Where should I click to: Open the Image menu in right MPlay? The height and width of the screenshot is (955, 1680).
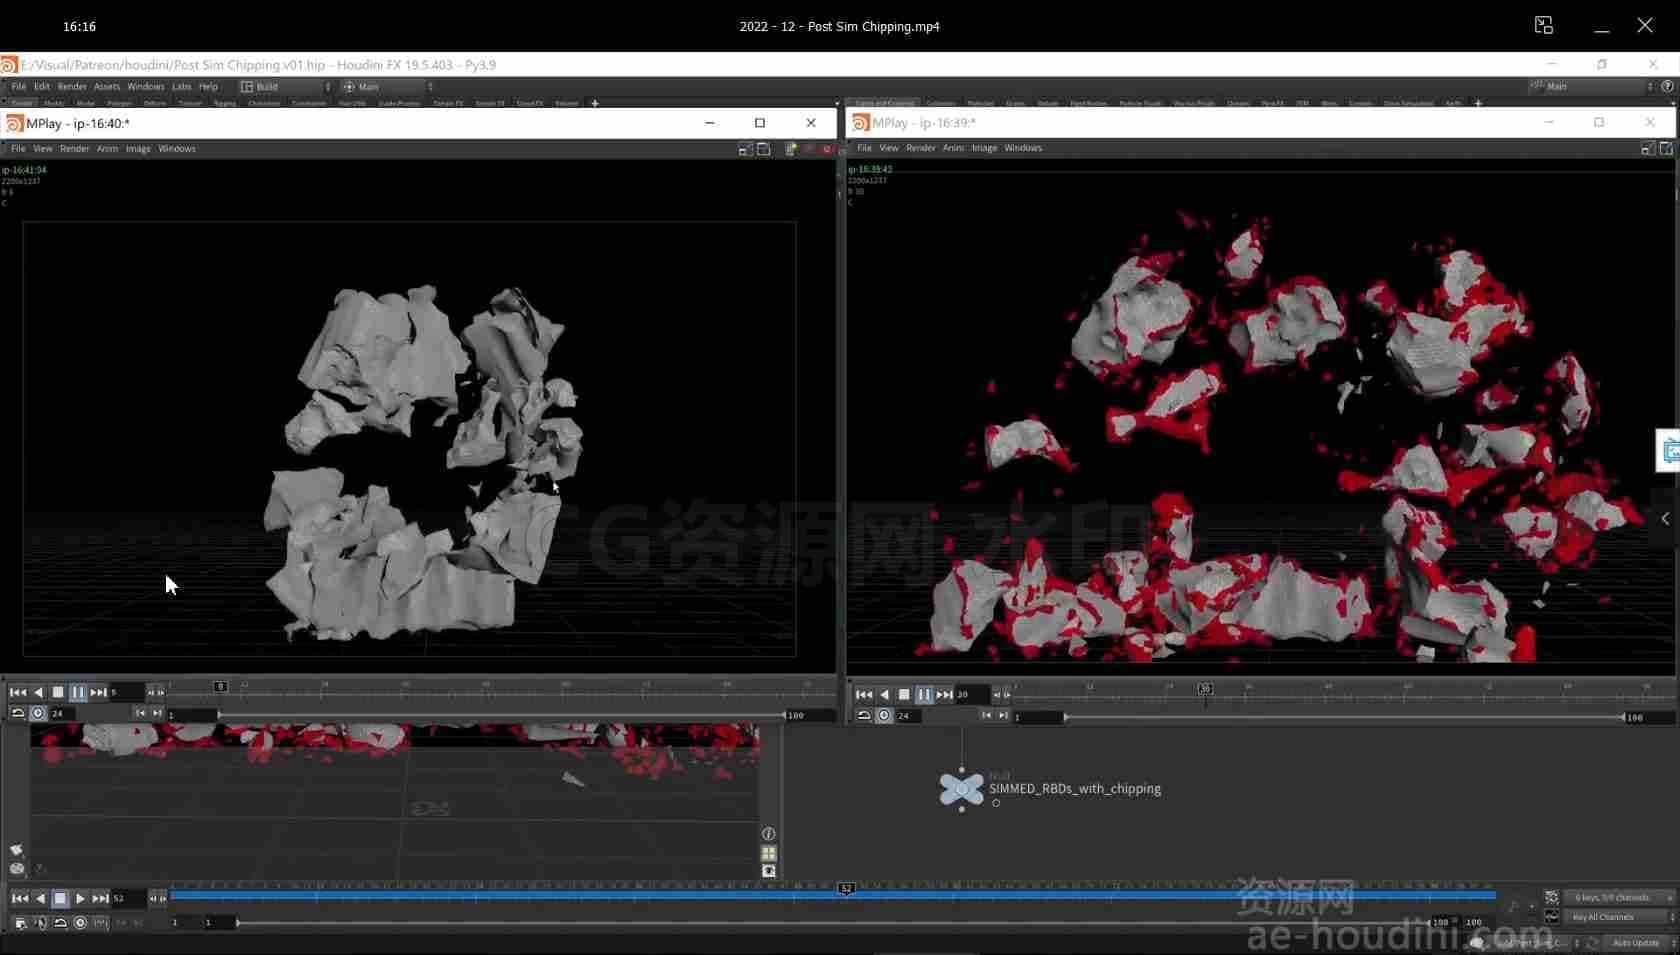coord(984,148)
